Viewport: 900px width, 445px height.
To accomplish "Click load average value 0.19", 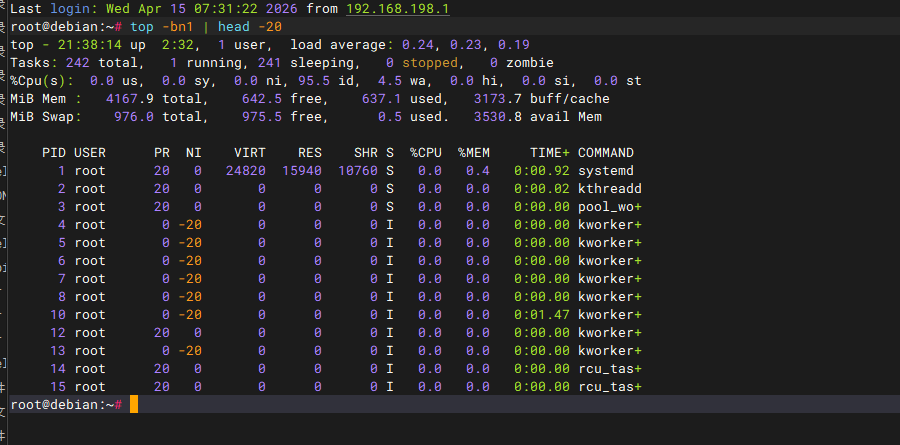I will pyautogui.click(x=513, y=45).
